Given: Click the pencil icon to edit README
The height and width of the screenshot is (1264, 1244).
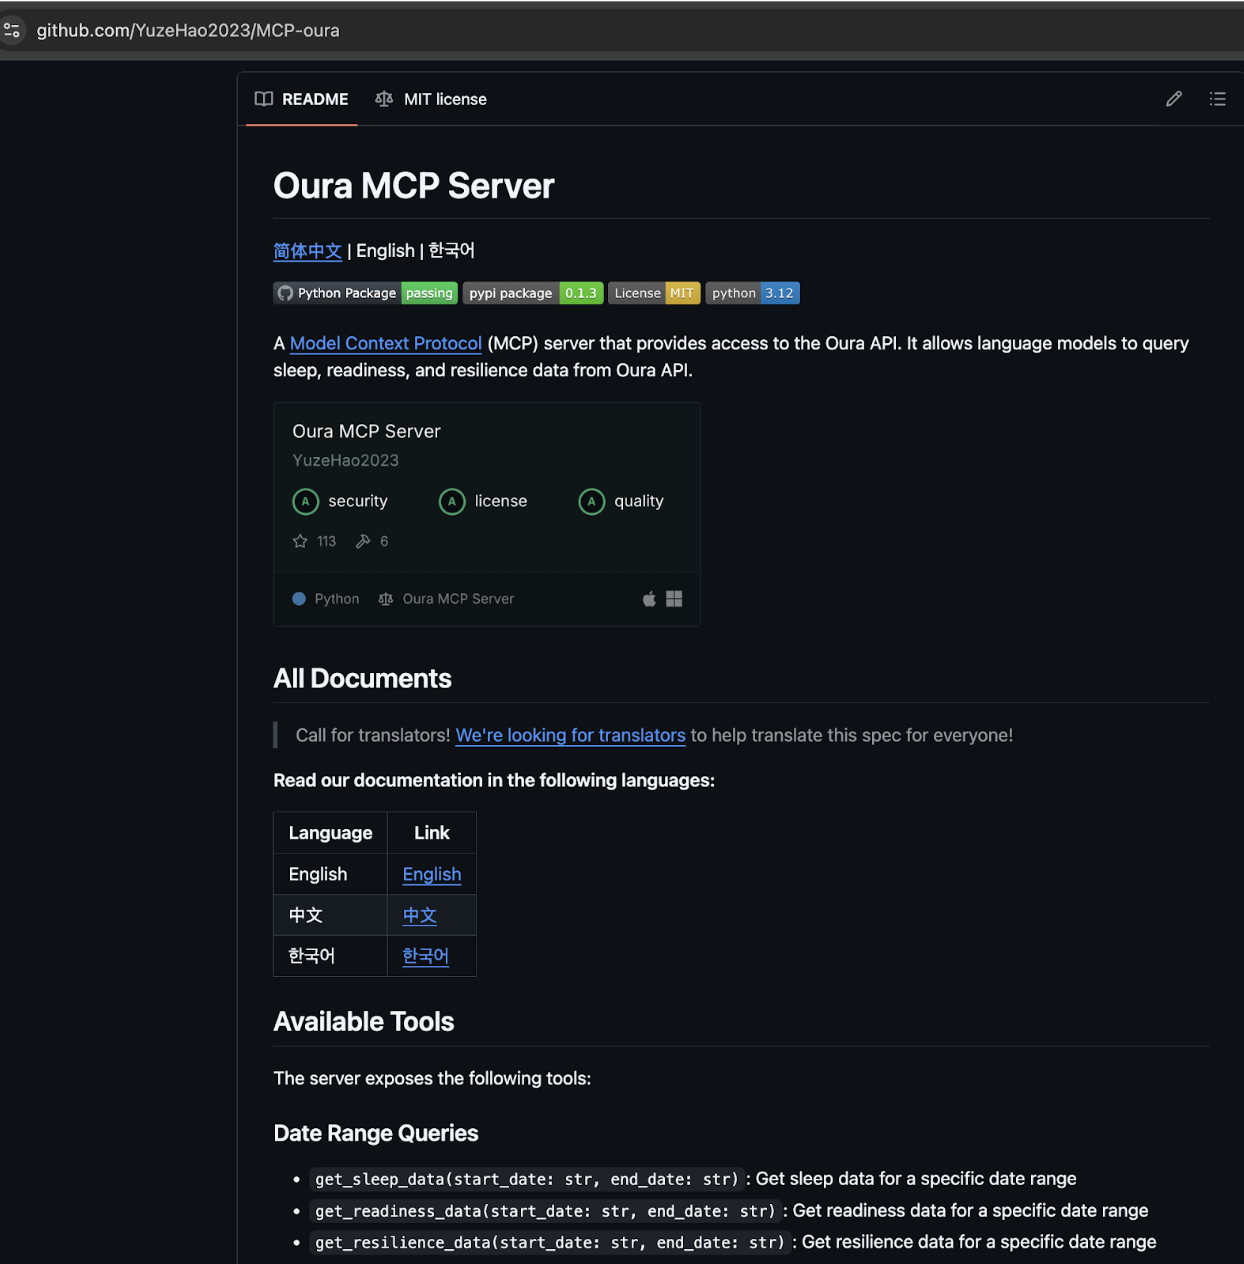Looking at the screenshot, I should pos(1173,99).
